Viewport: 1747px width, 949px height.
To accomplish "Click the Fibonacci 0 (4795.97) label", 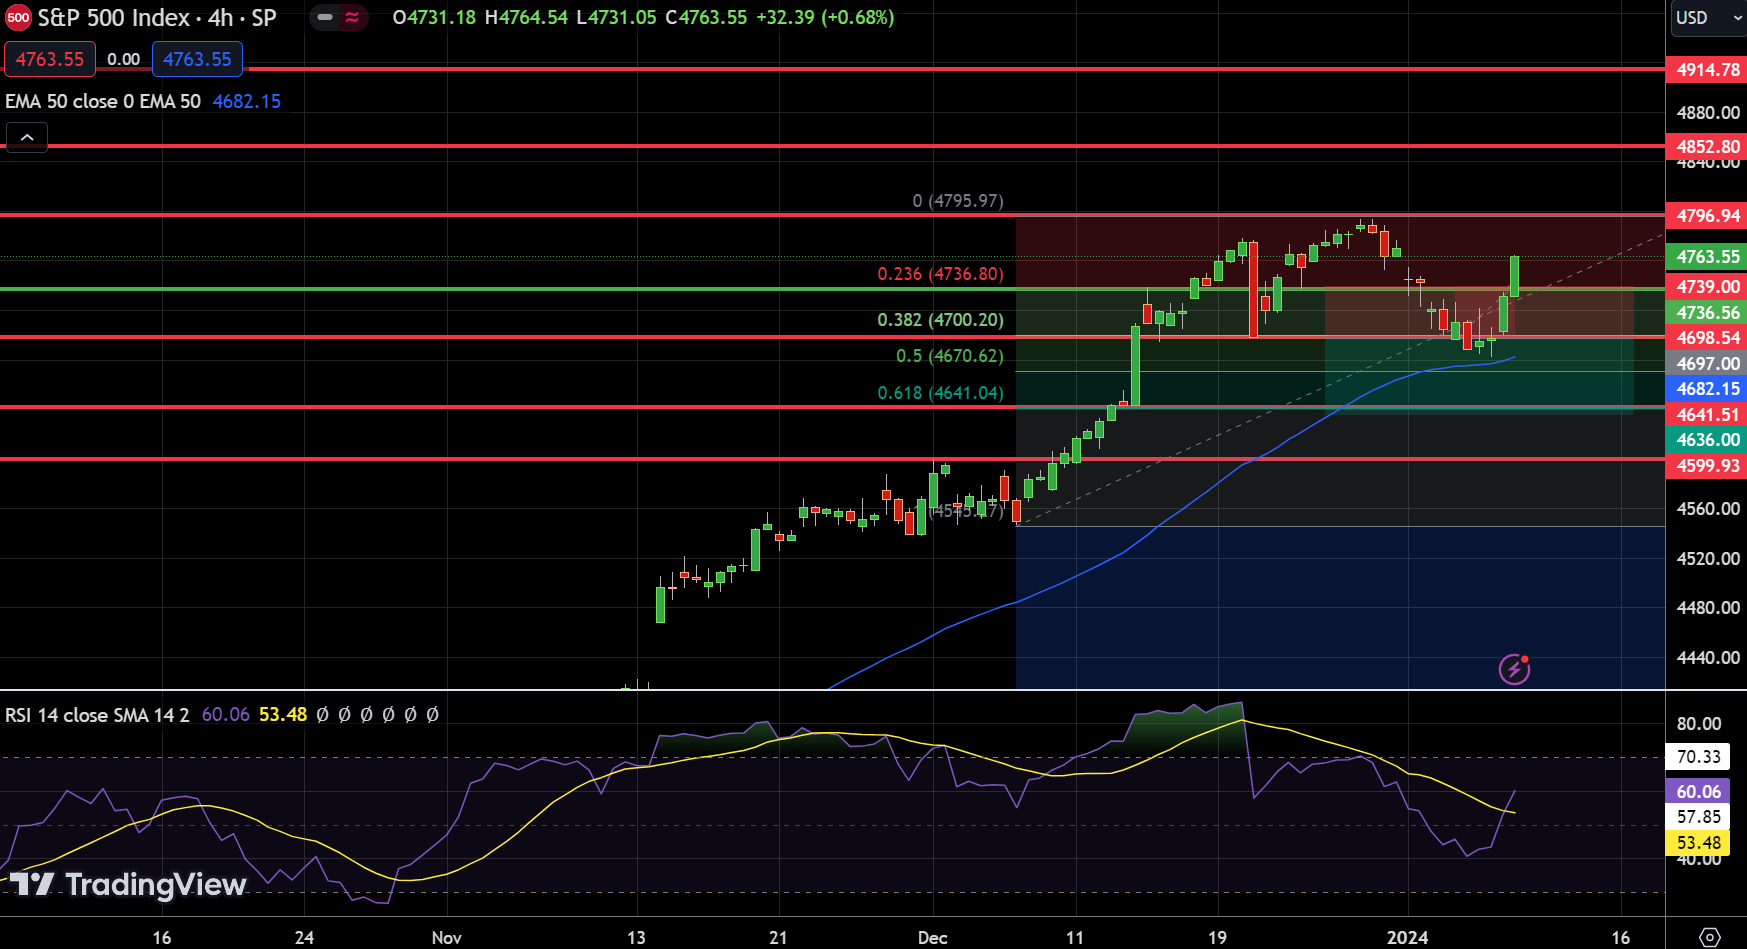I will [x=957, y=201].
